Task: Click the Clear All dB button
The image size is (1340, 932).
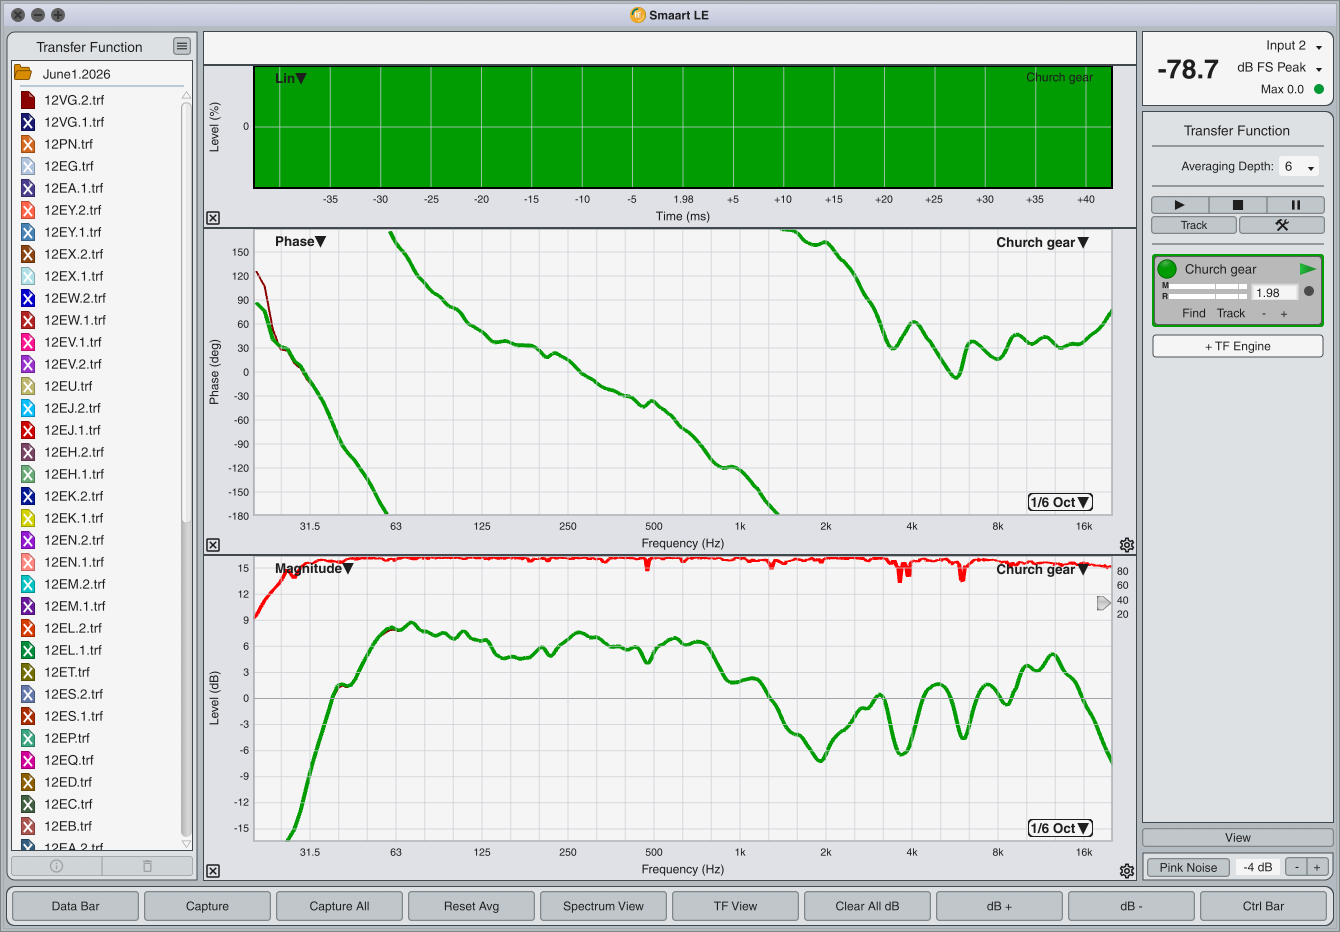Action: (x=867, y=906)
